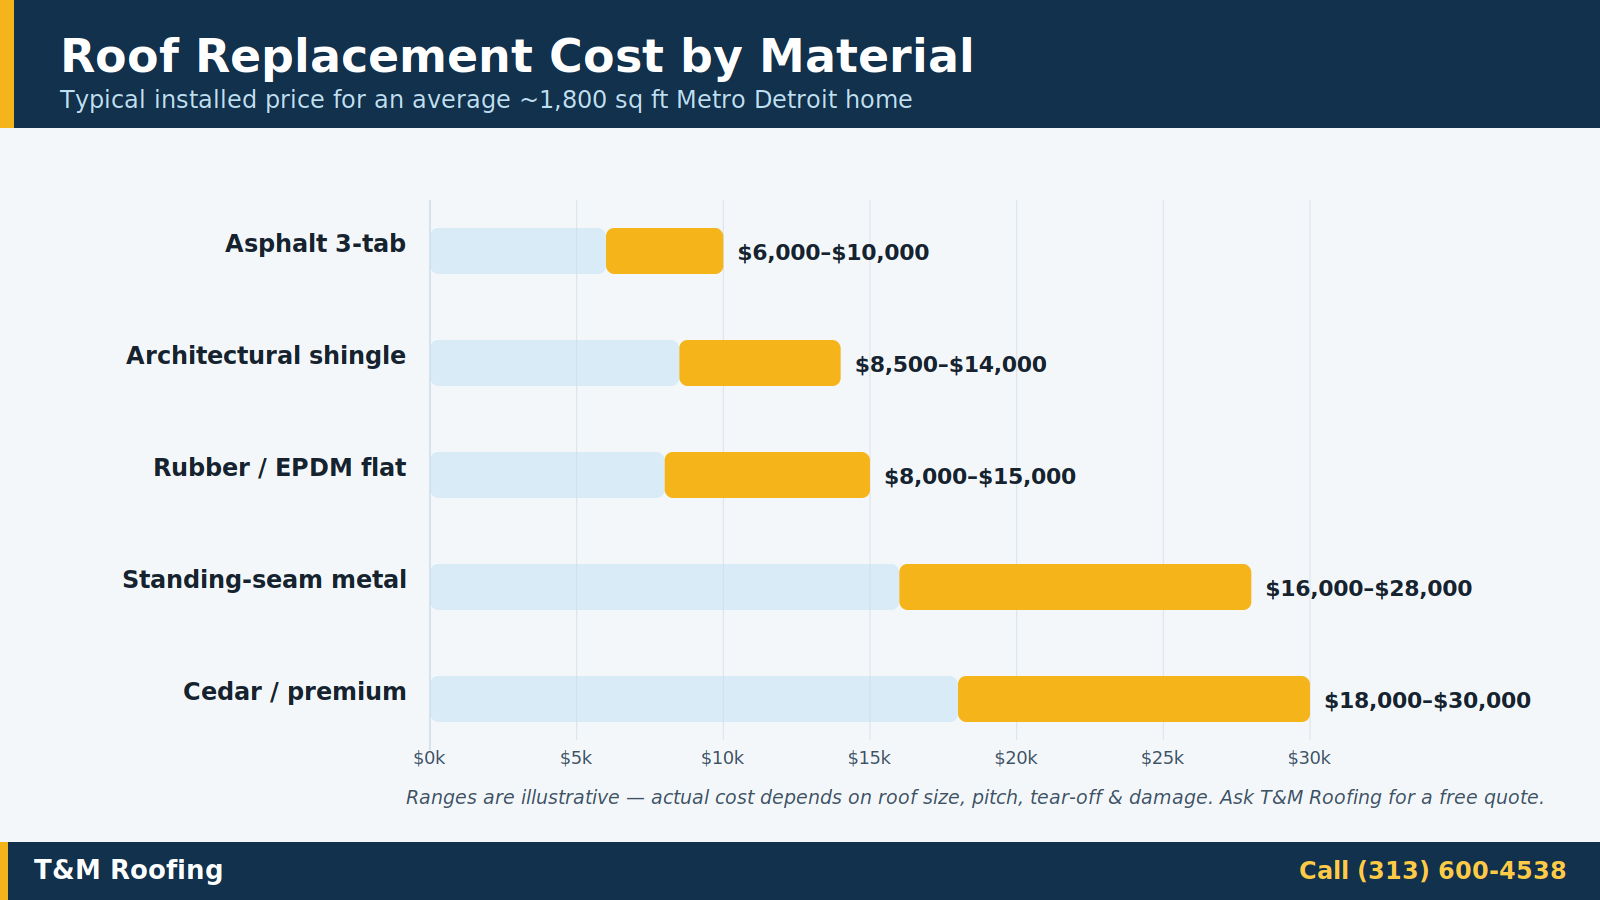Click the orange Asphalt 3-tab range bar
This screenshot has height=900, width=1600.
click(x=665, y=251)
